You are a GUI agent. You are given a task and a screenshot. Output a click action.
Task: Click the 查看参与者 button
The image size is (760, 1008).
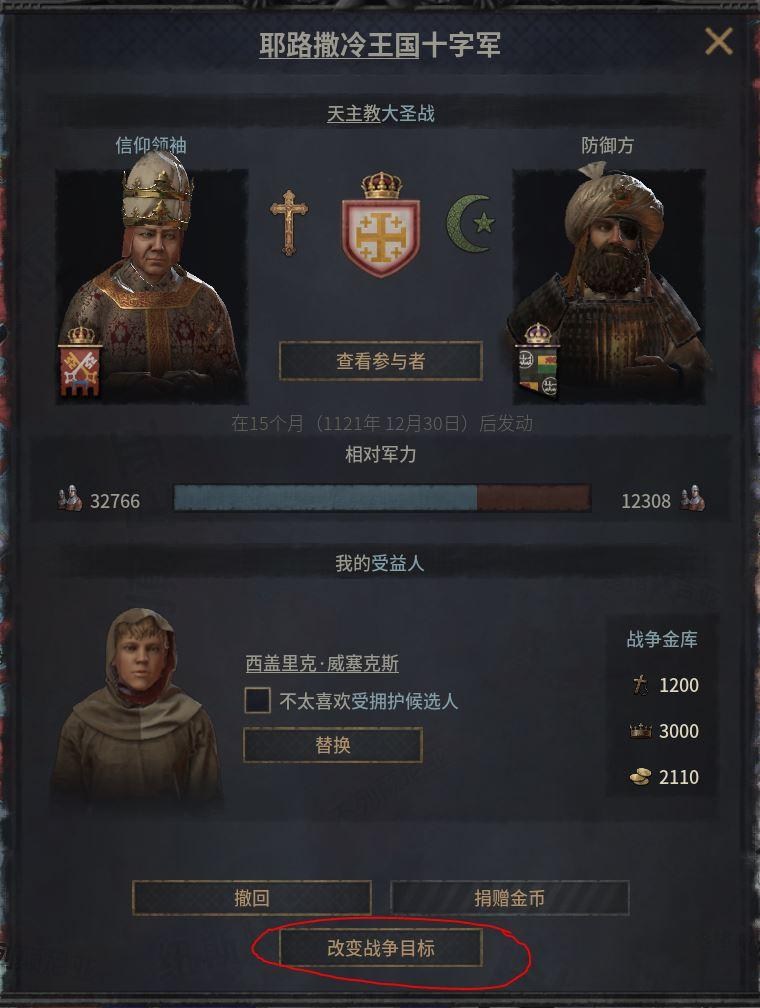pyautogui.click(x=381, y=361)
